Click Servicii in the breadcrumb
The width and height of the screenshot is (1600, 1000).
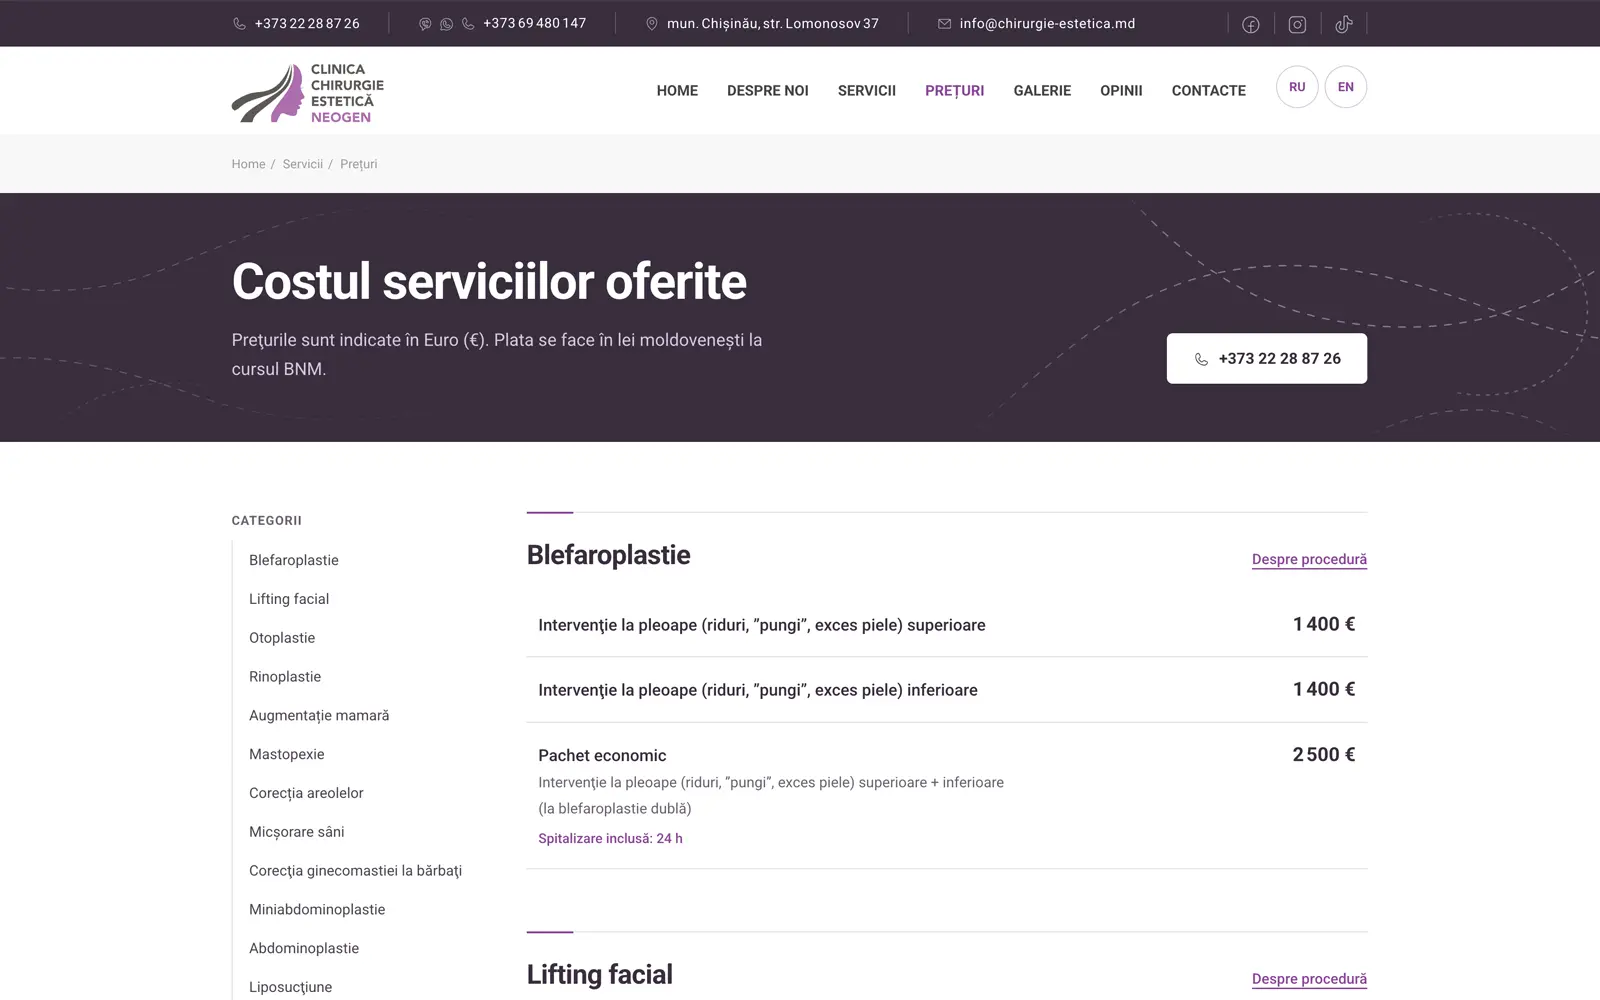pyautogui.click(x=302, y=164)
